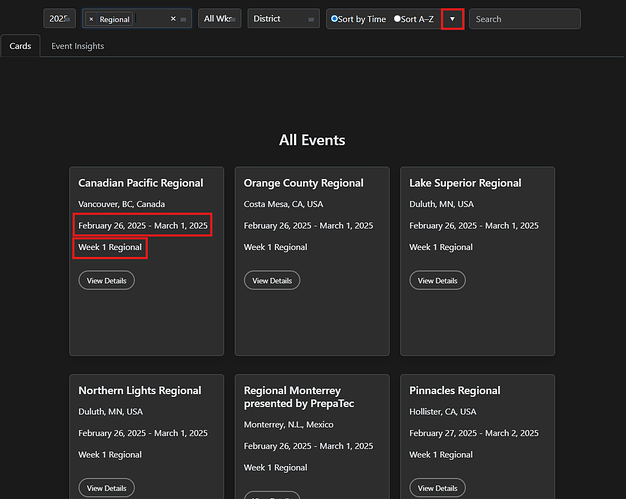Click Monterrey, N.L., Mexico location text

coord(289,424)
